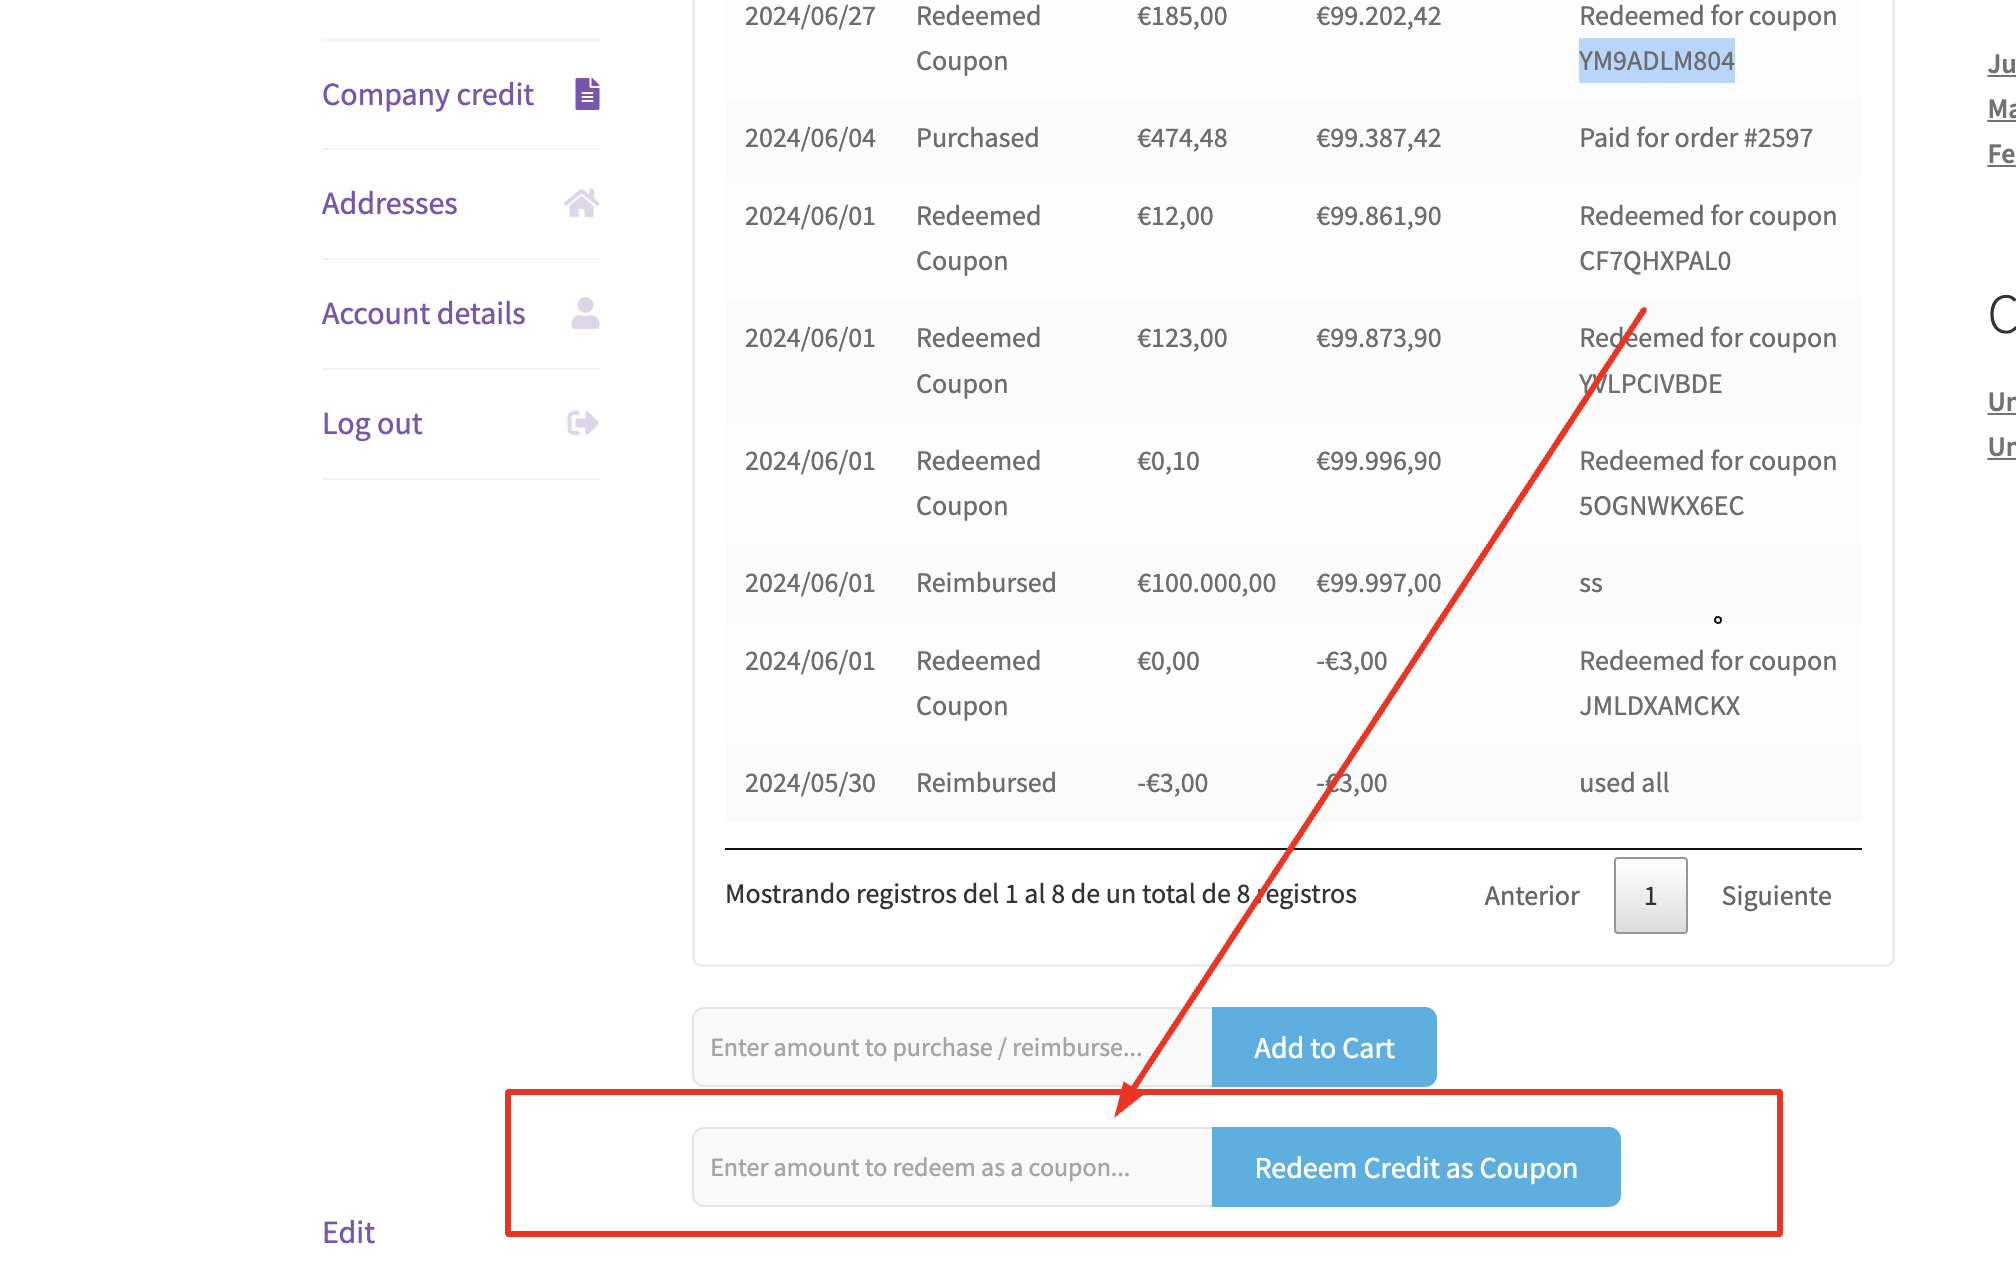Click the €123,00 amount cell
Screen dimensions: 2016x1282
pos(1182,338)
